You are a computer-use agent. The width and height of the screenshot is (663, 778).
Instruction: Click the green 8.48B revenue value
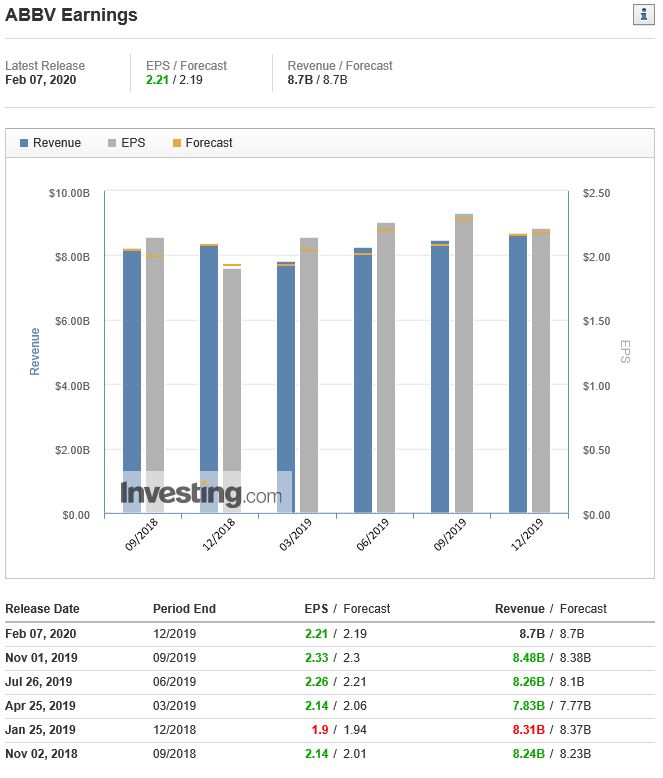(x=529, y=658)
